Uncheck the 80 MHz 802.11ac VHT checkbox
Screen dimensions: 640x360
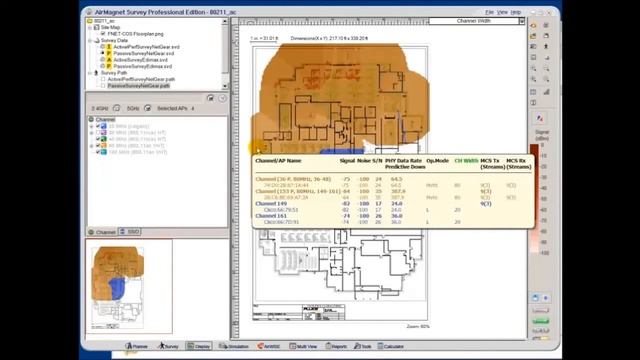(98, 146)
